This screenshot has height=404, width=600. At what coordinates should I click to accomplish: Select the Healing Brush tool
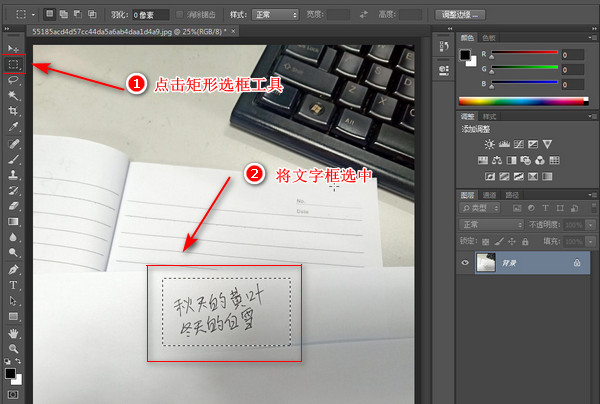click(x=13, y=144)
